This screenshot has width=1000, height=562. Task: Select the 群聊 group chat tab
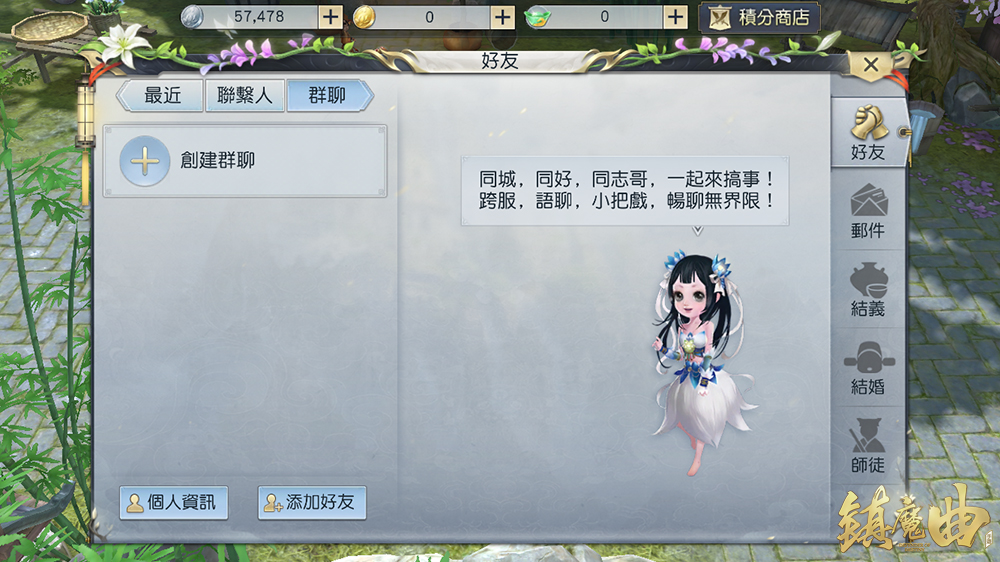(329, 96)
